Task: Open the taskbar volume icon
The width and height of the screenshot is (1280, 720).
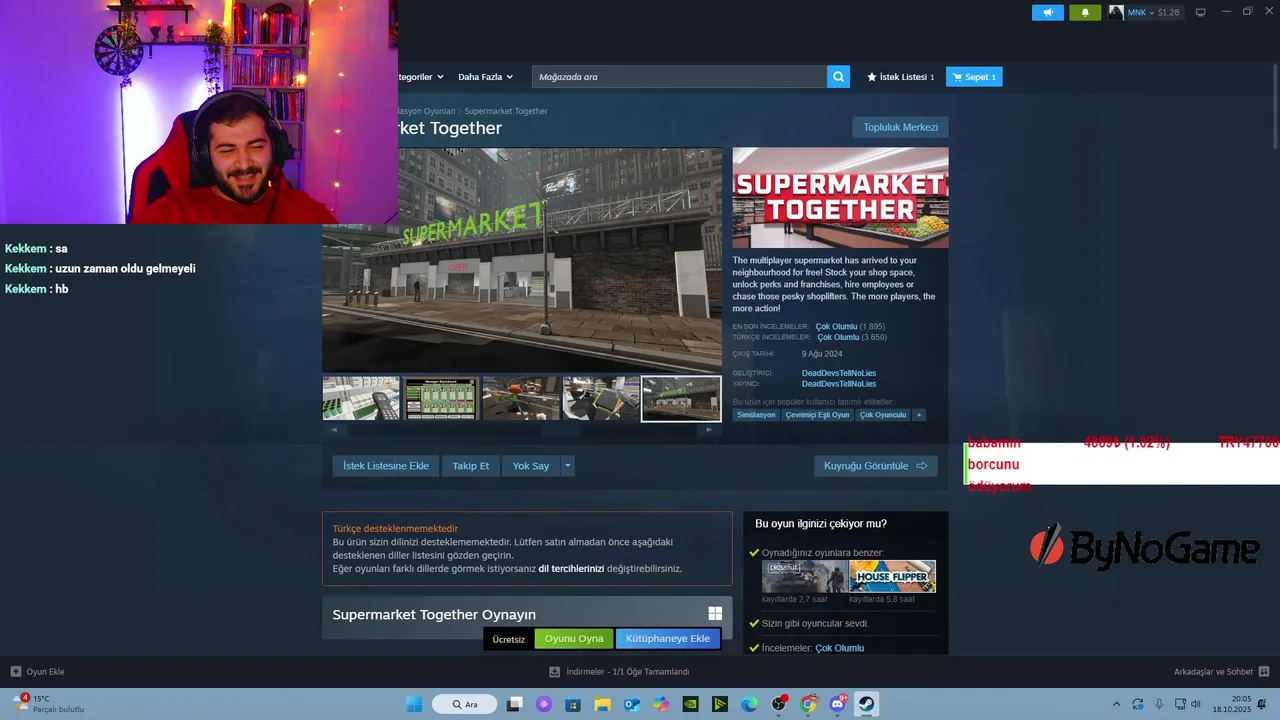Action: click(1195, 704)
